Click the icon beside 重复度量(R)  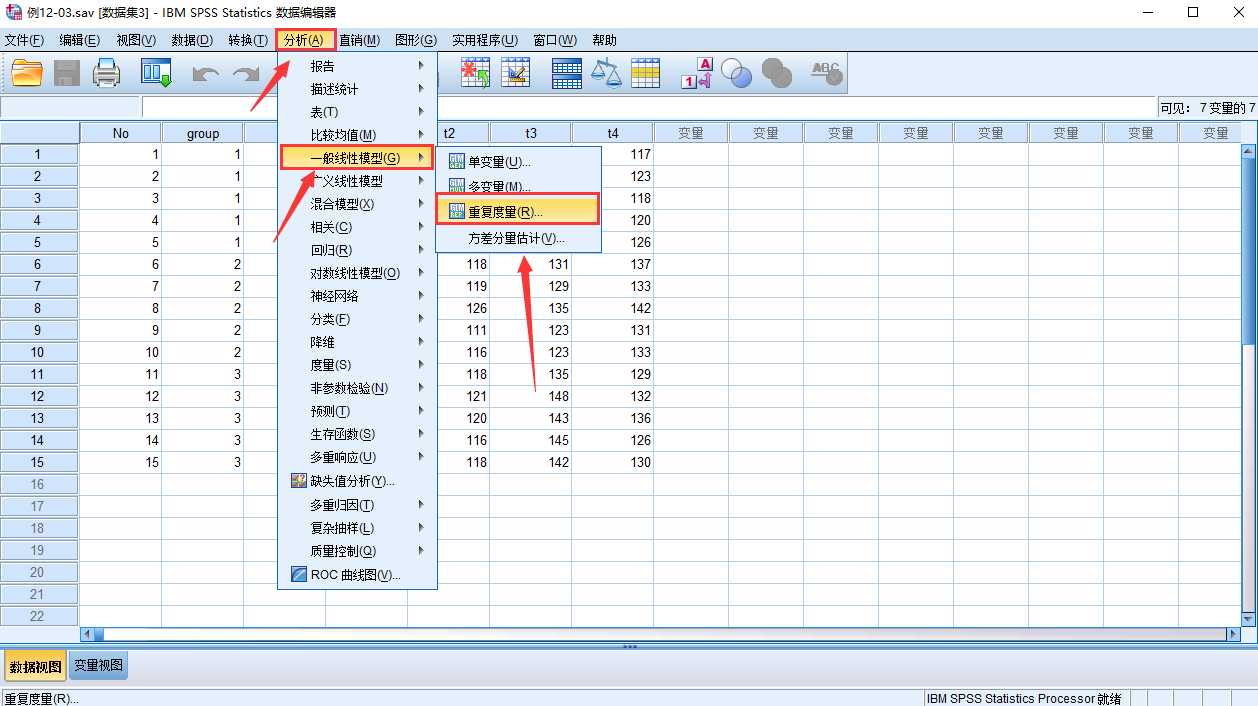click(x=457, y=212)
